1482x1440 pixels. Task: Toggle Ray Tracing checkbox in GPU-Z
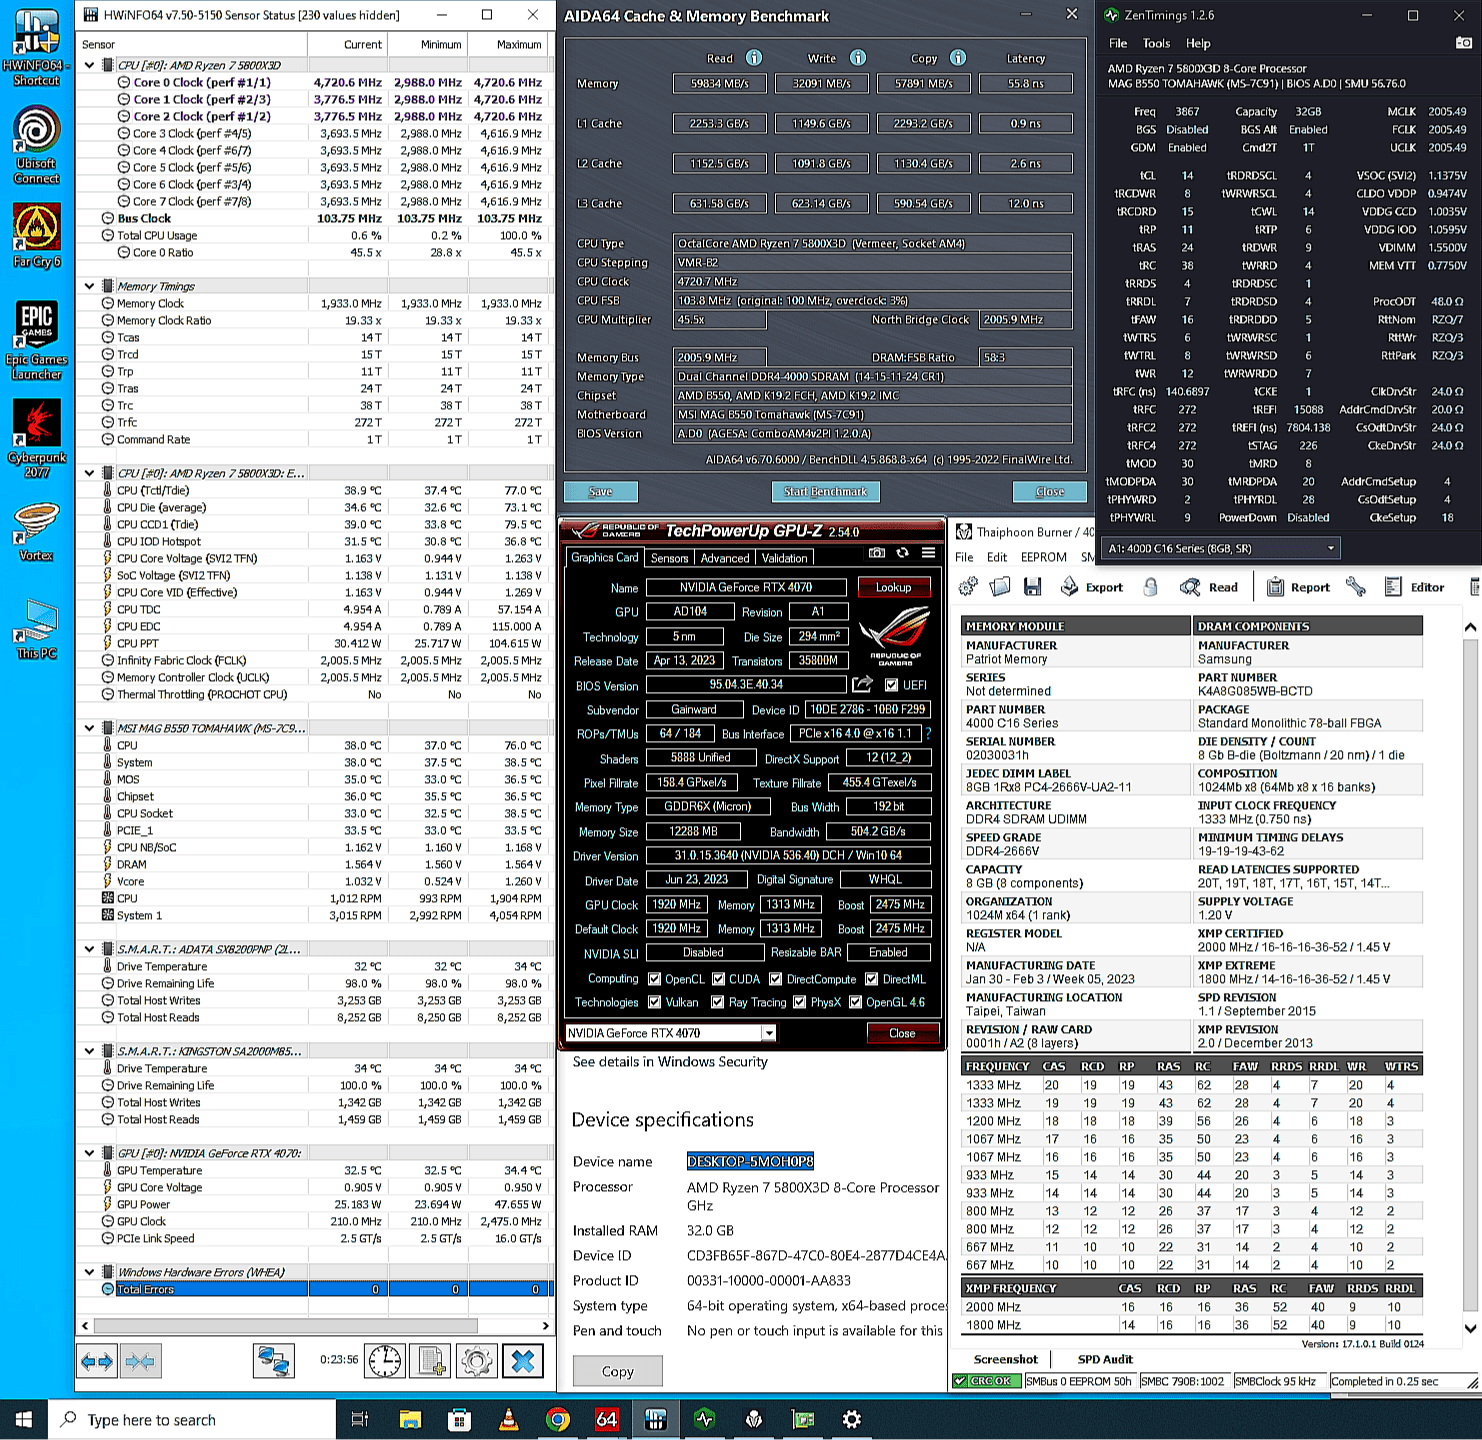[x=718, y=1002]
